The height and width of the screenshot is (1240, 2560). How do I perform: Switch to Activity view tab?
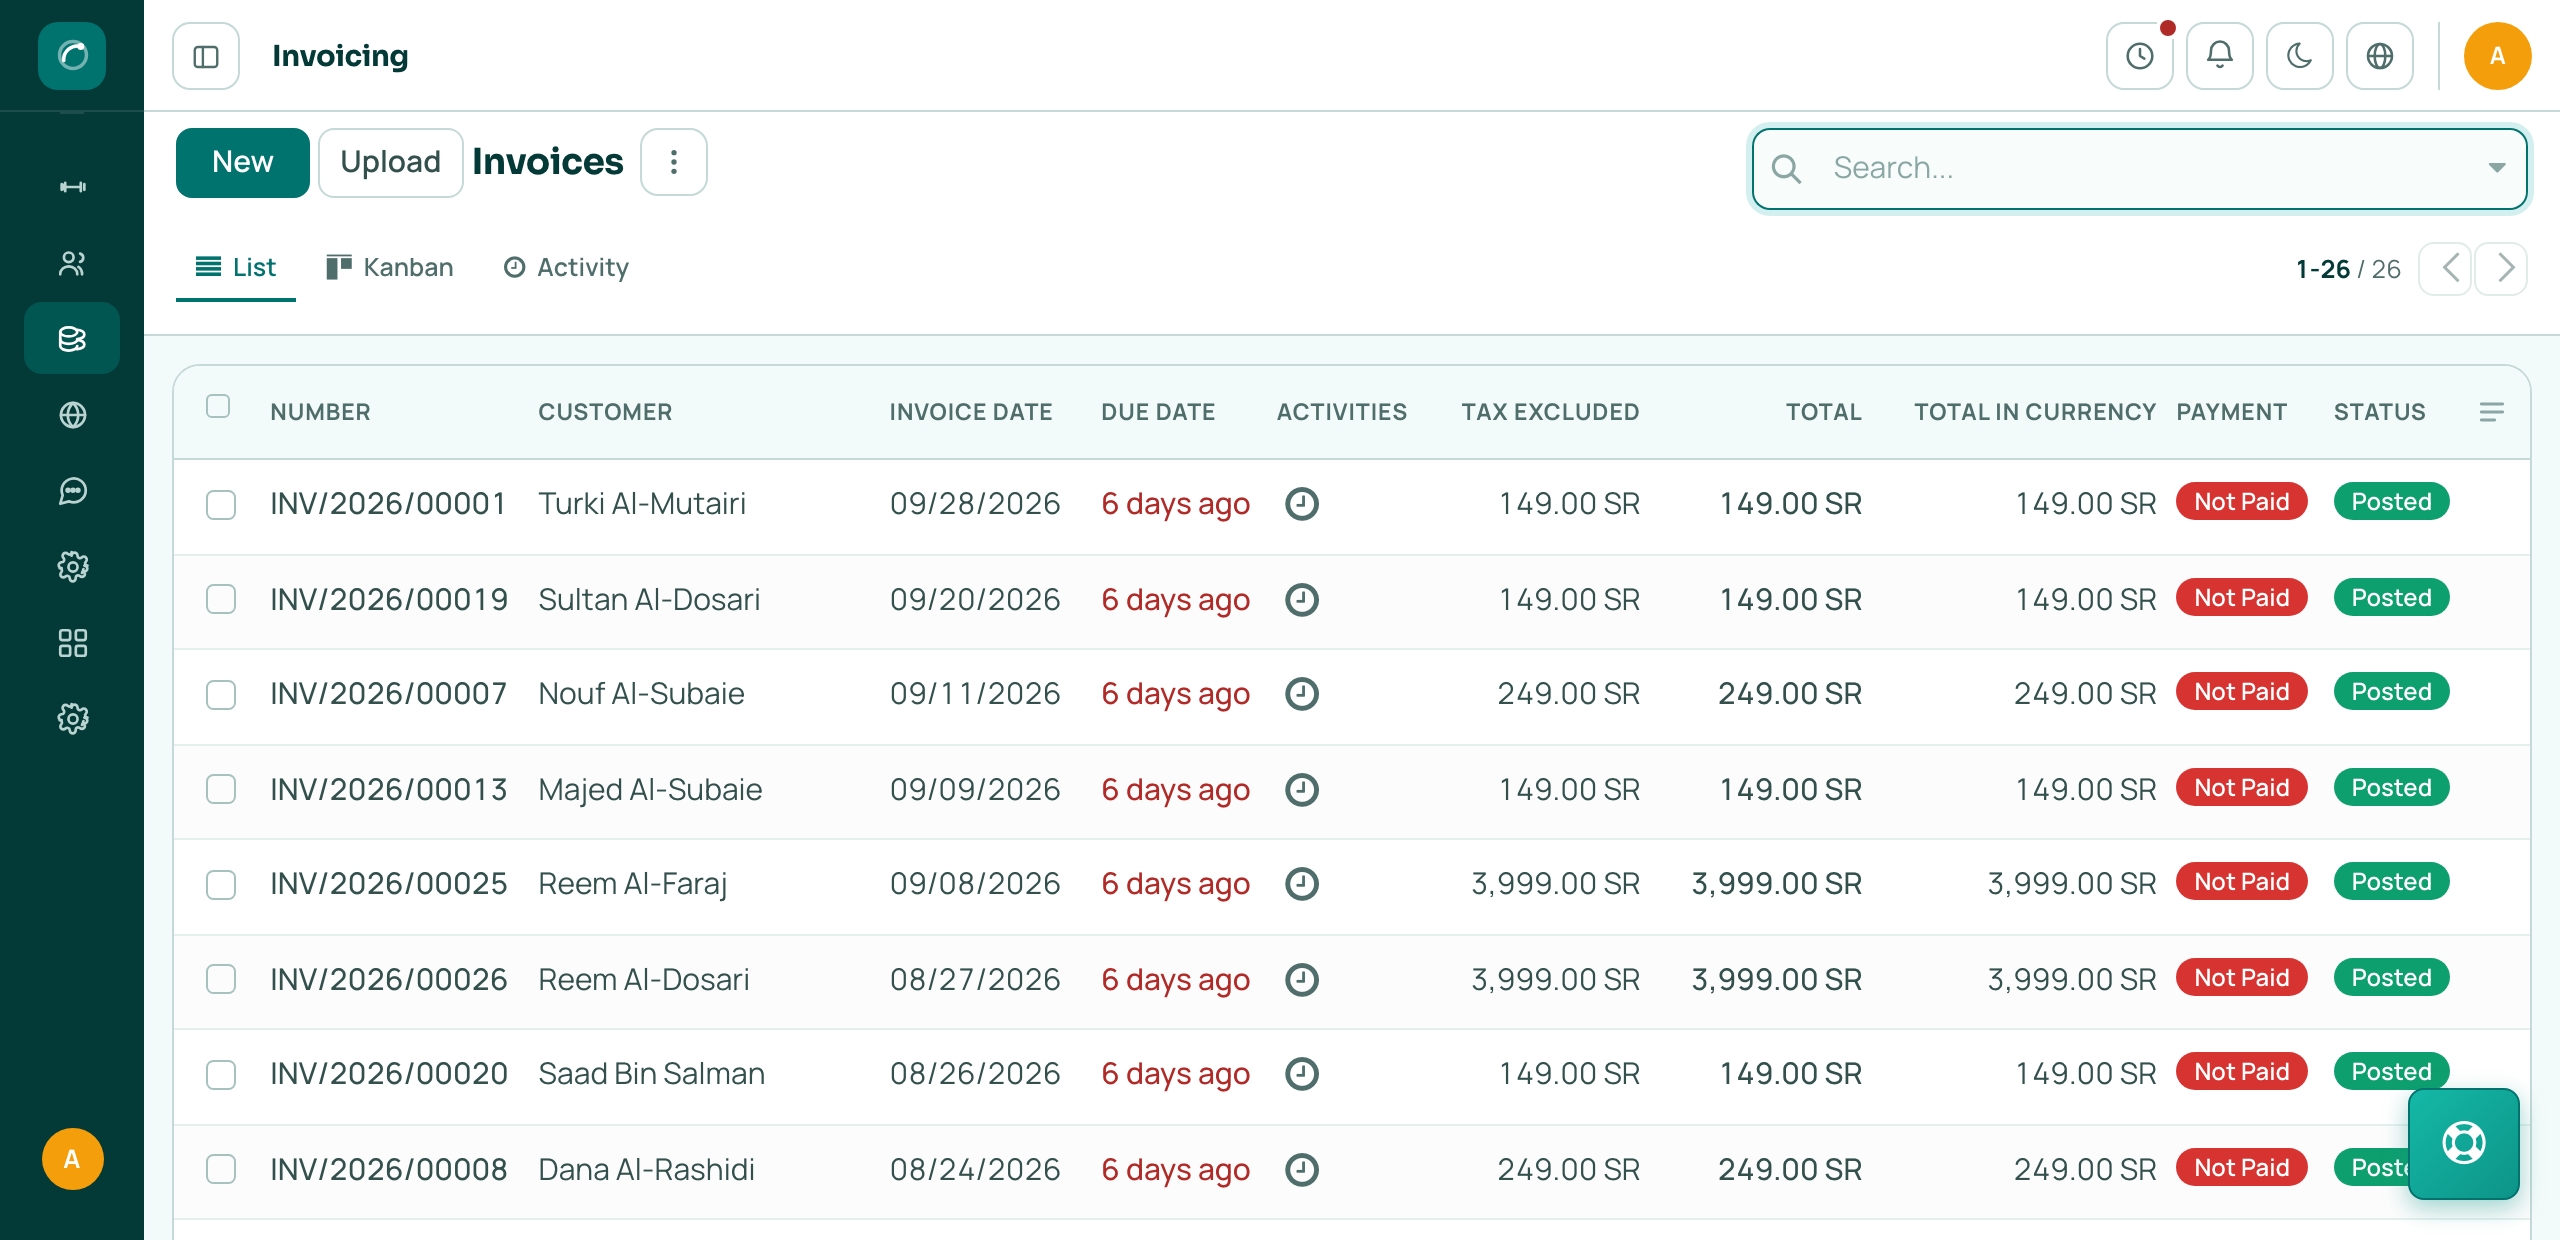tap(566, 268)
